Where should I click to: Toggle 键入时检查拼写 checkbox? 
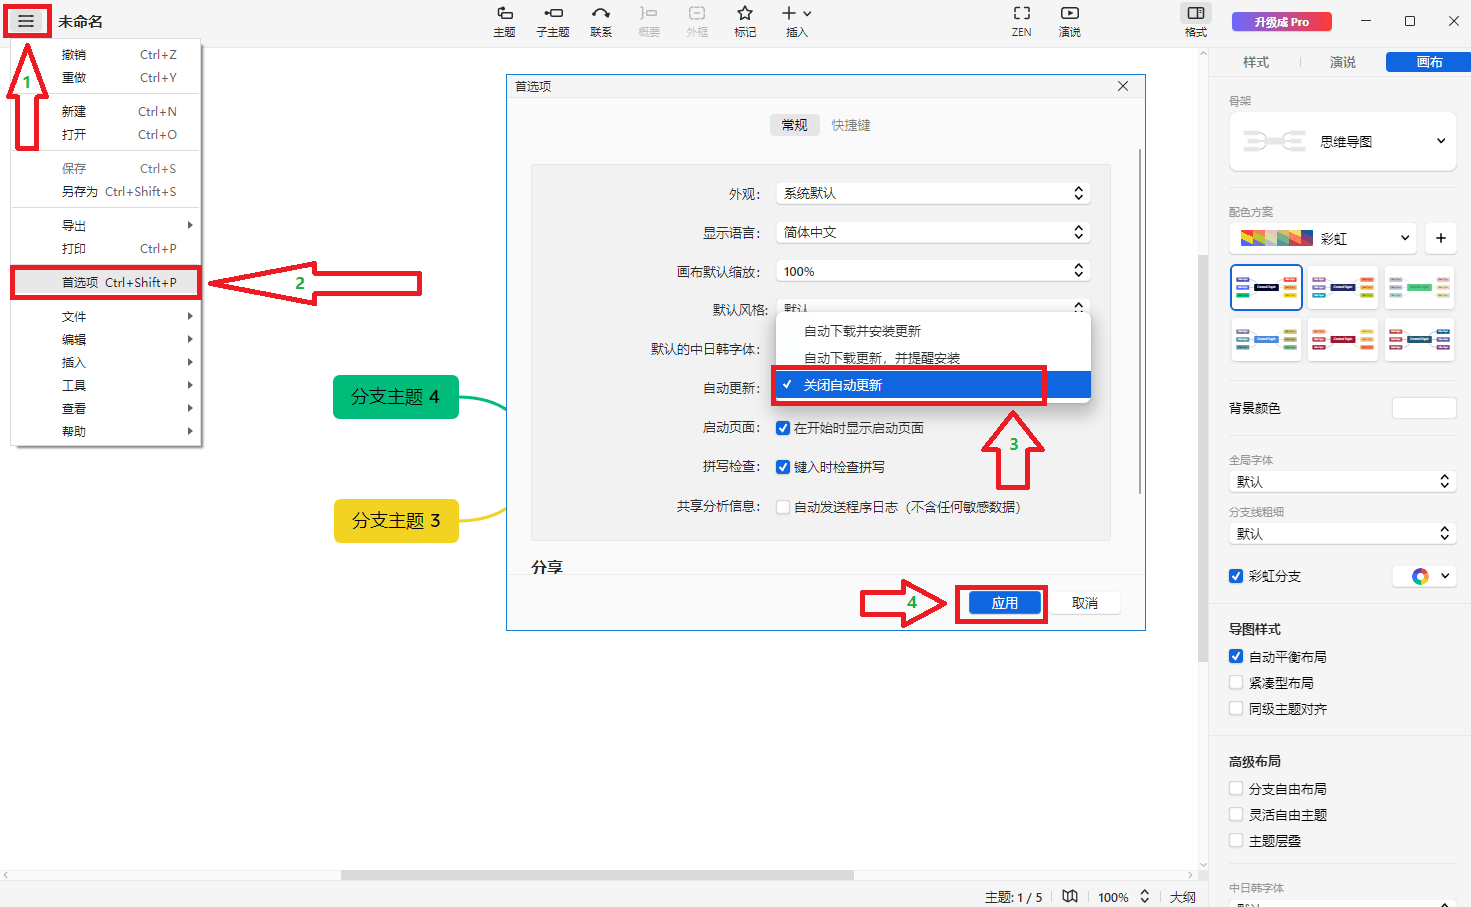click(783, 467)
